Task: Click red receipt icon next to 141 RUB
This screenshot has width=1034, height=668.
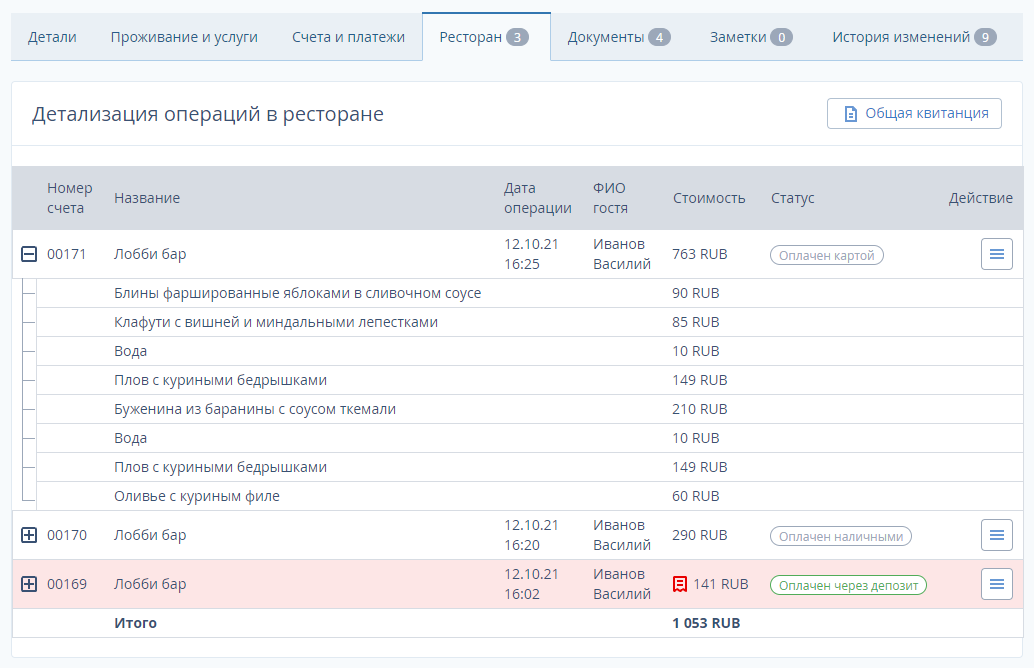Action: 680,584
